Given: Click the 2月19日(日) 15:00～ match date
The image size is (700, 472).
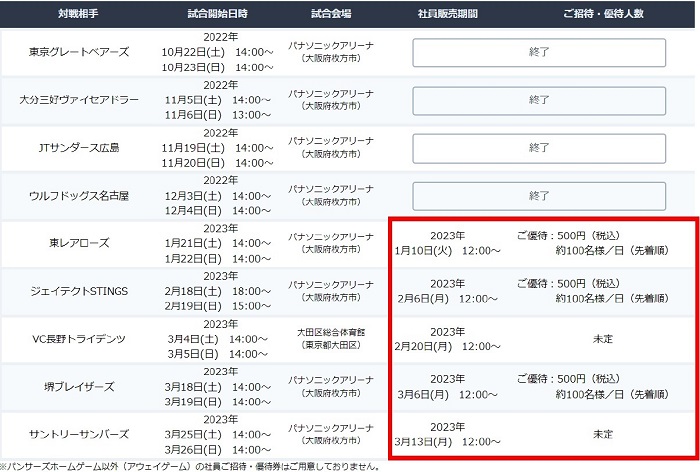Looking at the screenshot, I should [217, 306].
